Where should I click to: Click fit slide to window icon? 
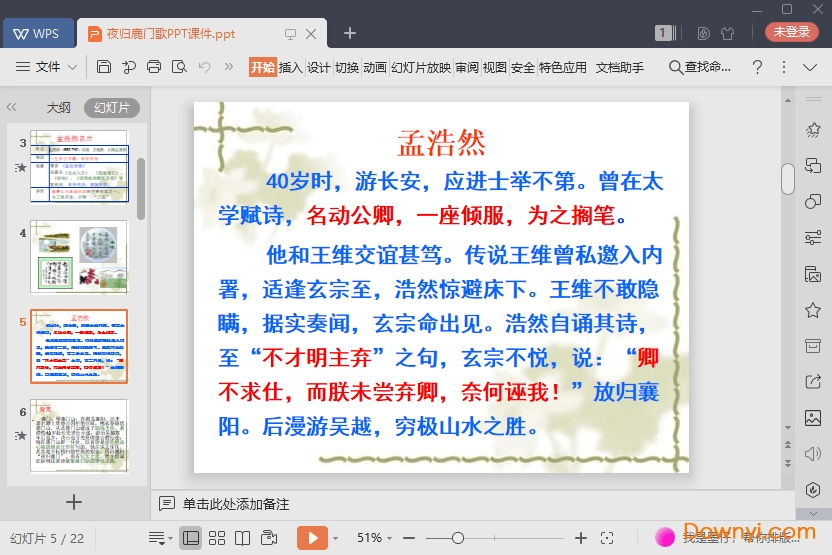click(606, 538)
